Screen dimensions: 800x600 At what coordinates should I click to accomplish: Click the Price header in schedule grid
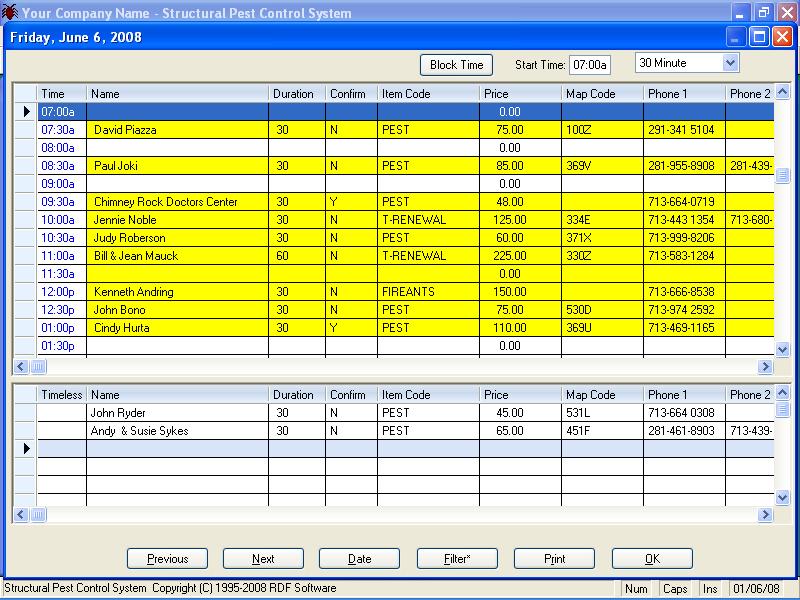coord(520,94)
